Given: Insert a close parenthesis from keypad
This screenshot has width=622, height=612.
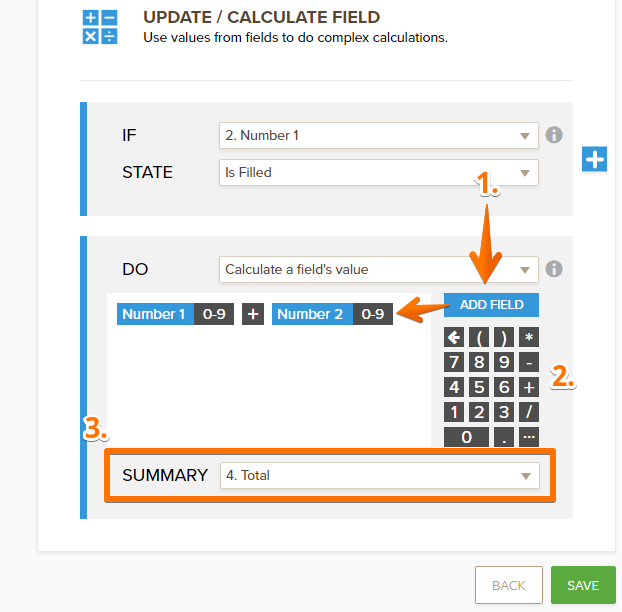Looking at the screenshot, I should coord(505,337).
